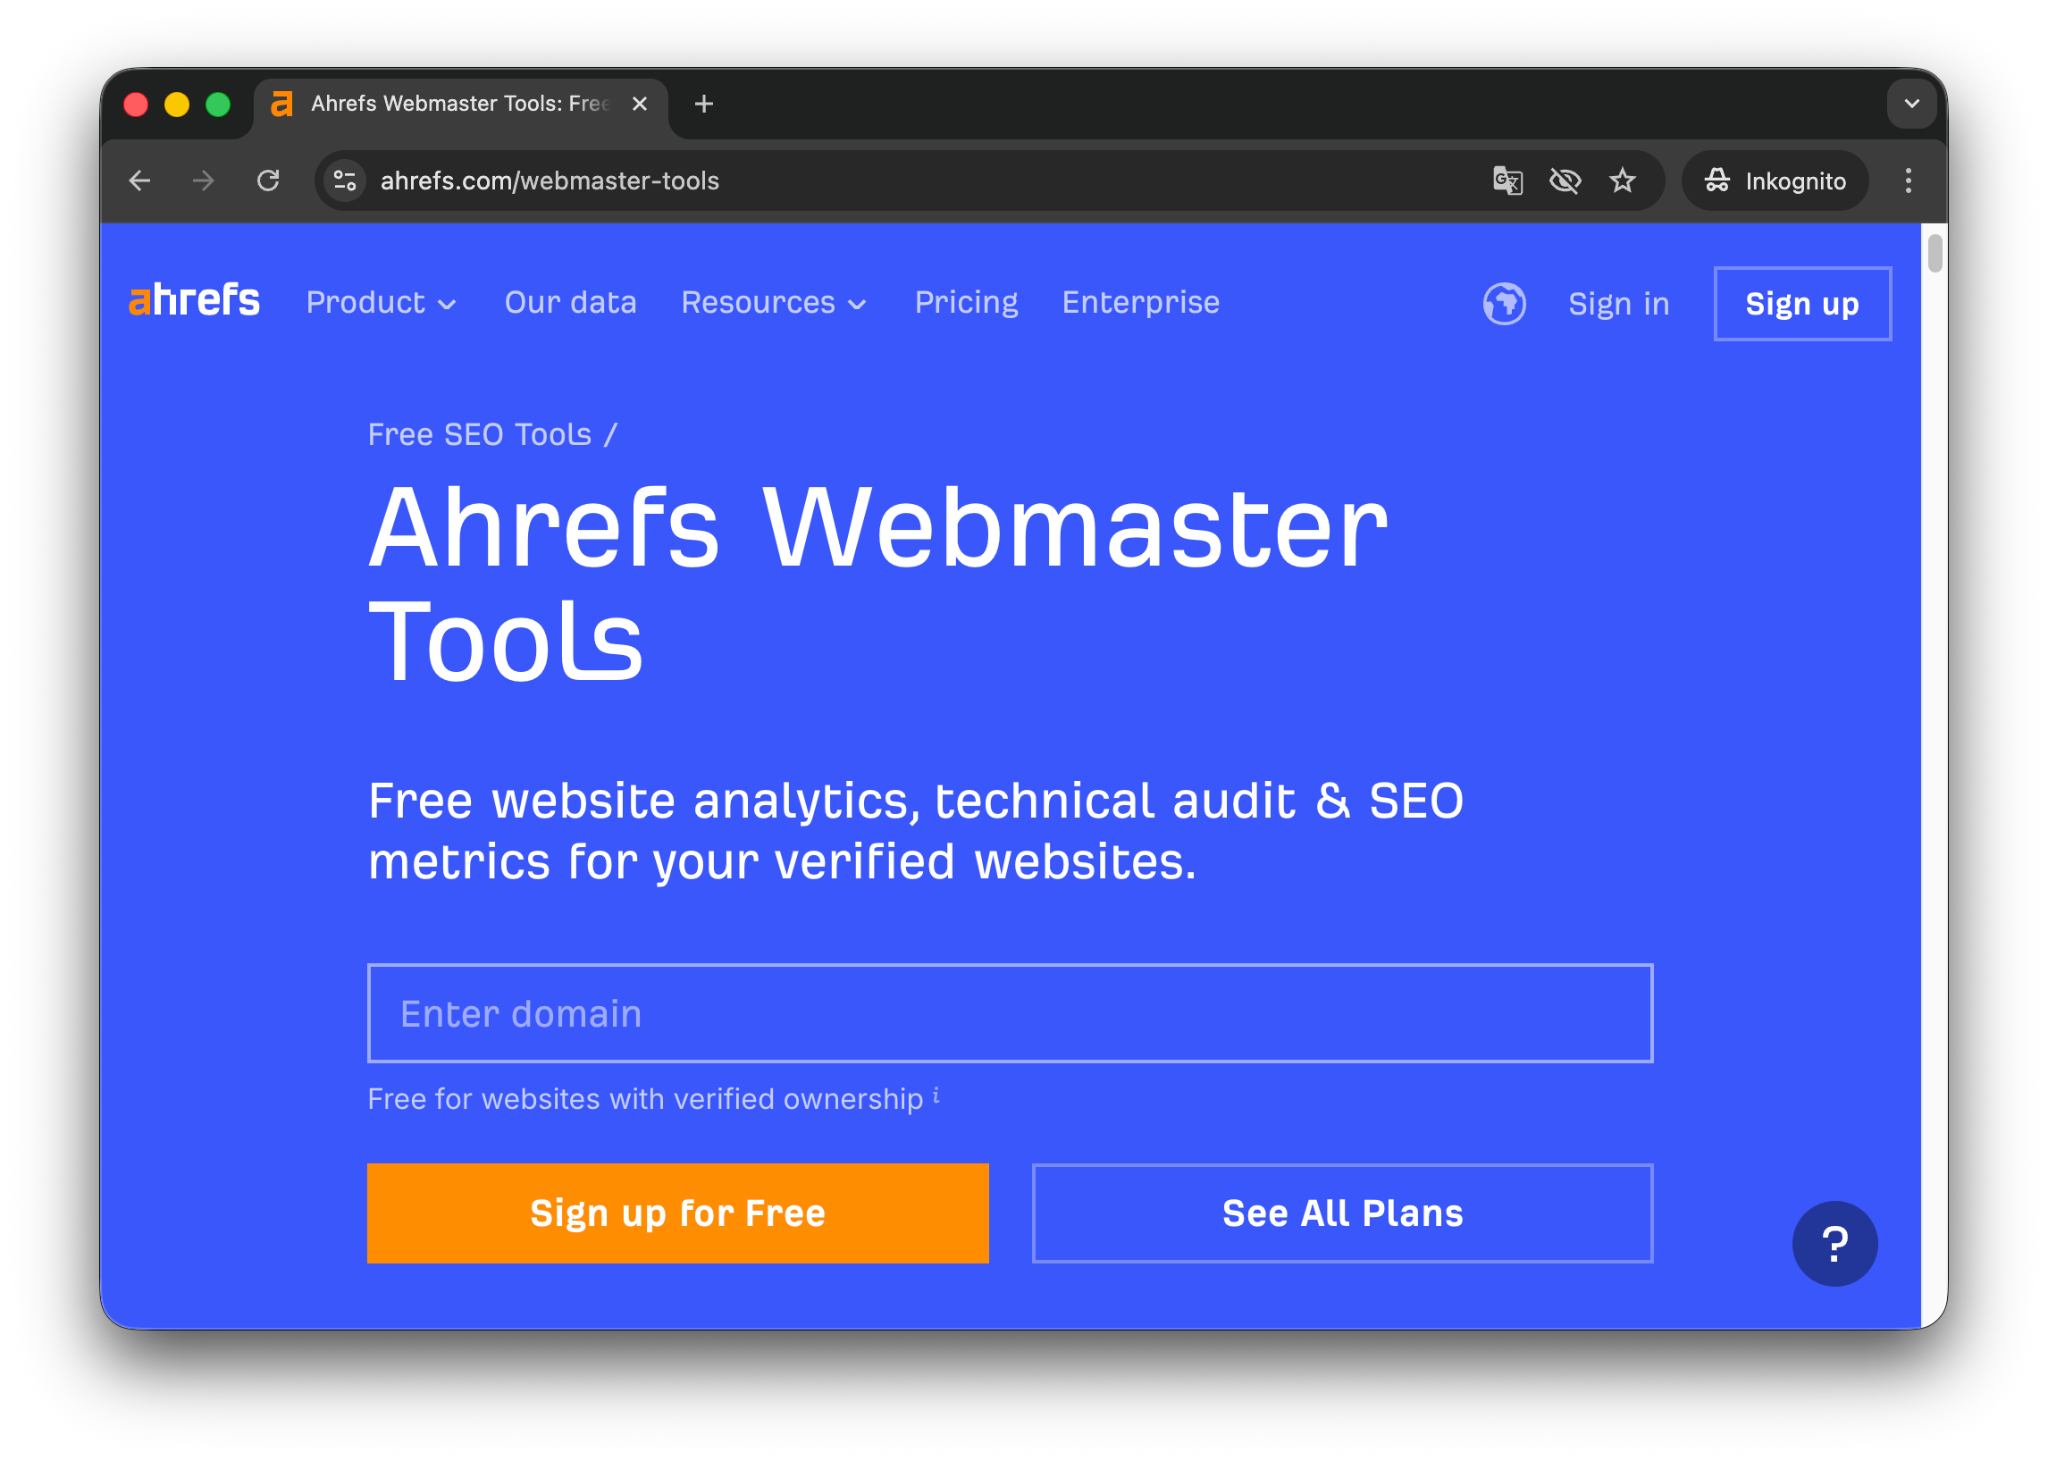This screenshot has height=1462, width=2048.
Task: Bookmark the page with the star icon
Action: [x=1623, y=181]
